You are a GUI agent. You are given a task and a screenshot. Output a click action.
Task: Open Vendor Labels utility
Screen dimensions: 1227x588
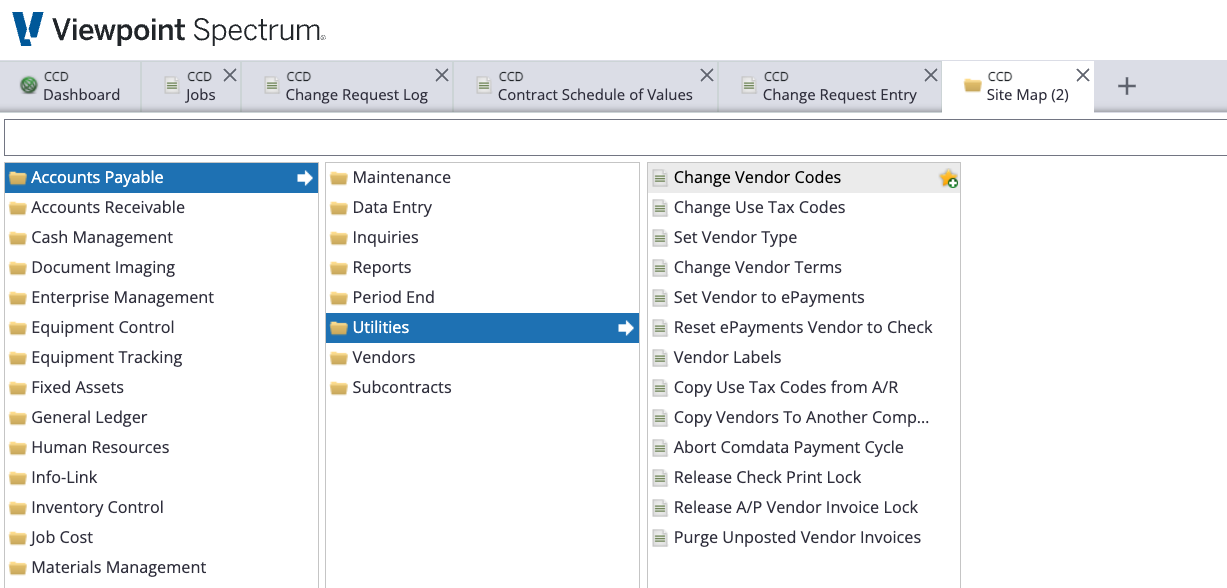click(804, 358)
